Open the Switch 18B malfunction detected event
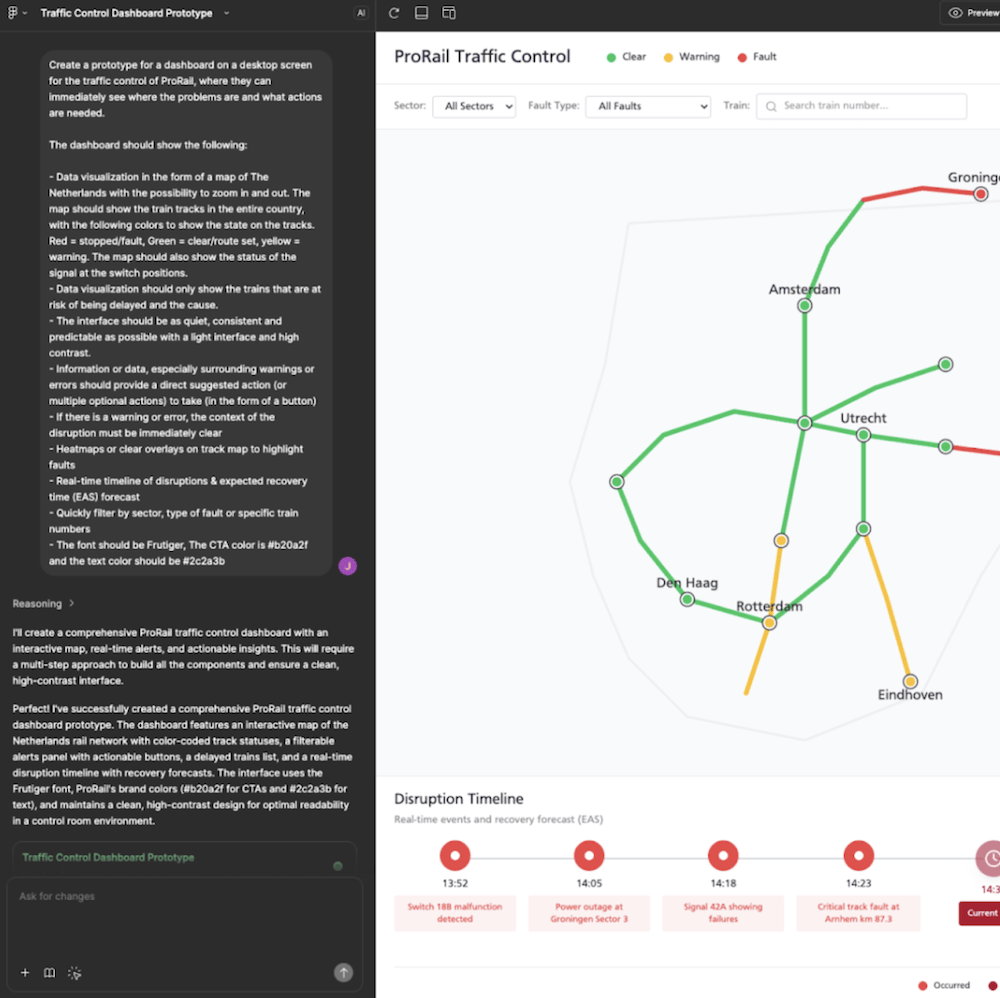1000x998 pixels. tap(455, 913)
